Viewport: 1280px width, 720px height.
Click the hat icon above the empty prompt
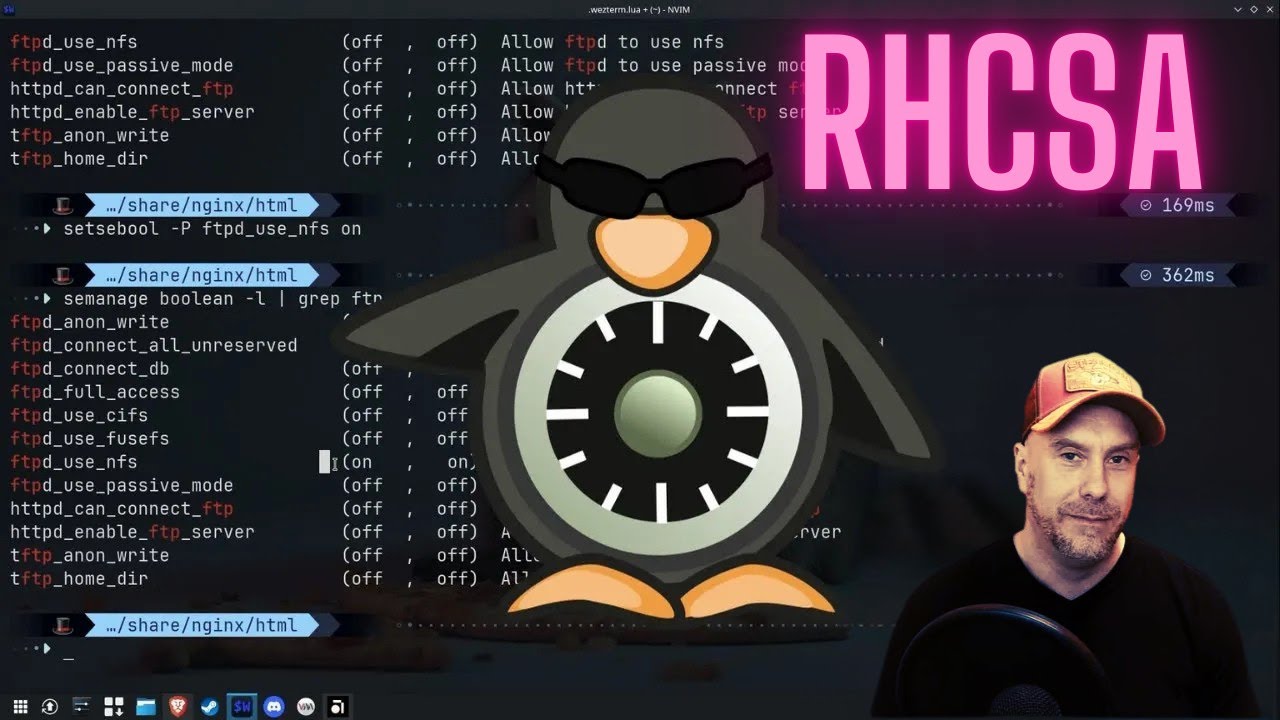63,626
